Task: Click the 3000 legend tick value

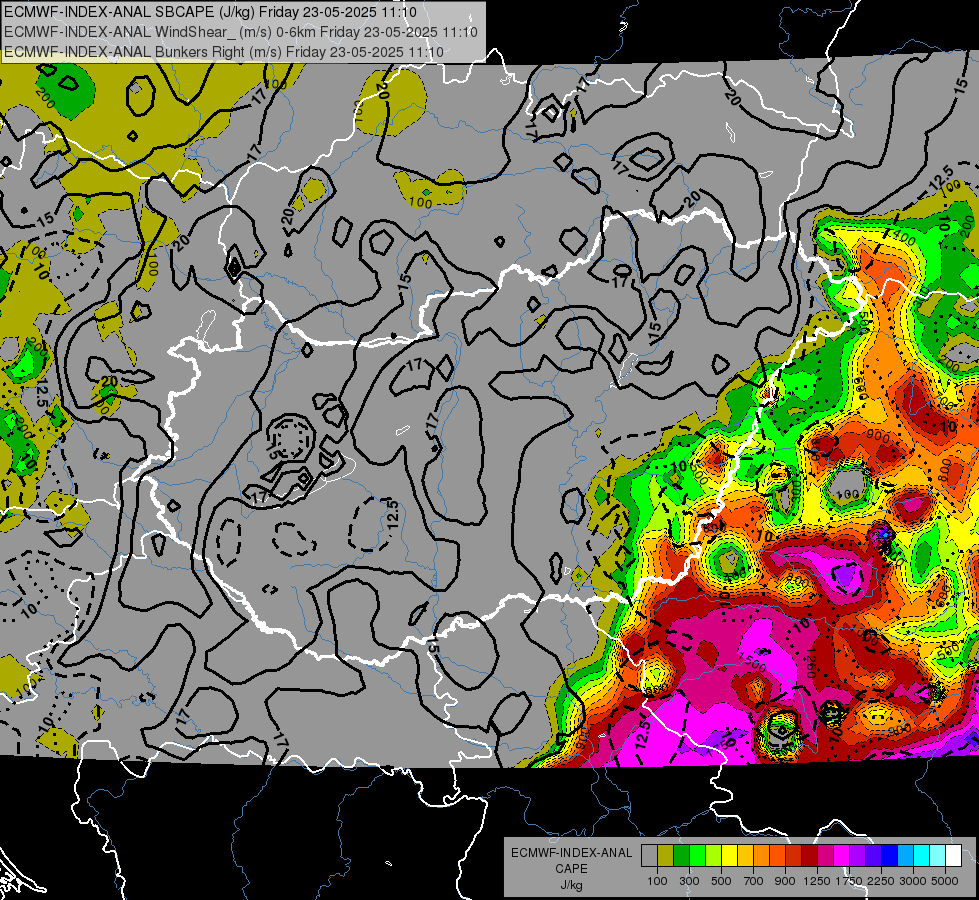Action: pyautogui.click(x=913, y=881)
